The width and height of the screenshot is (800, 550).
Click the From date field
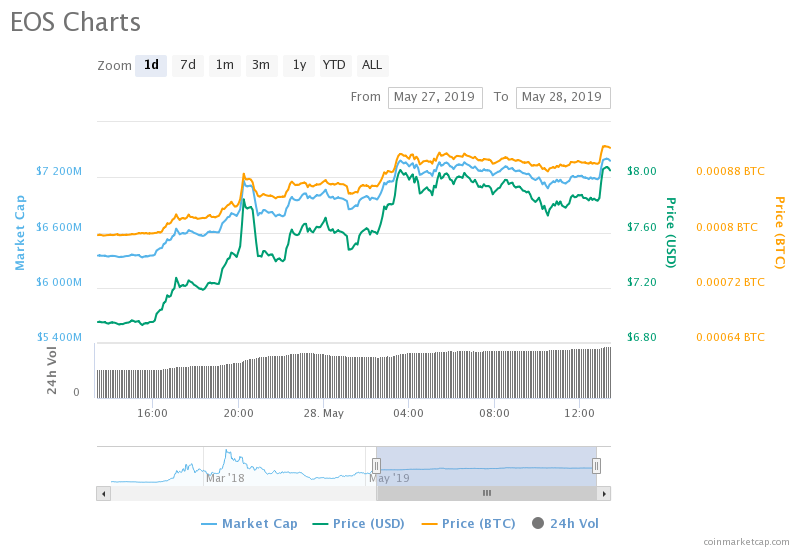435,97
